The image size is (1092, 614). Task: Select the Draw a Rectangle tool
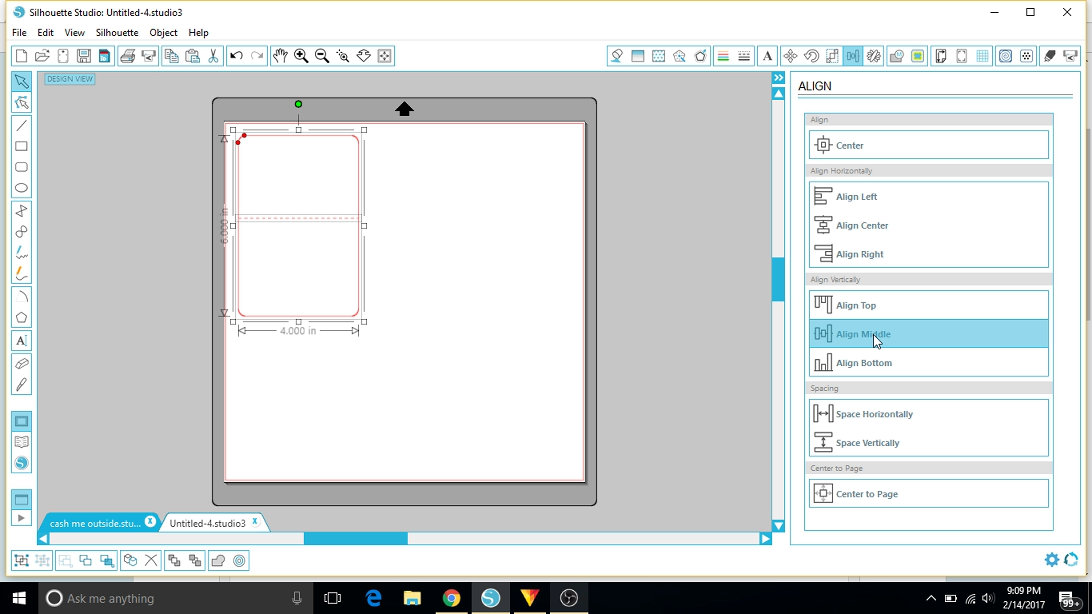(x=22, y=146)
